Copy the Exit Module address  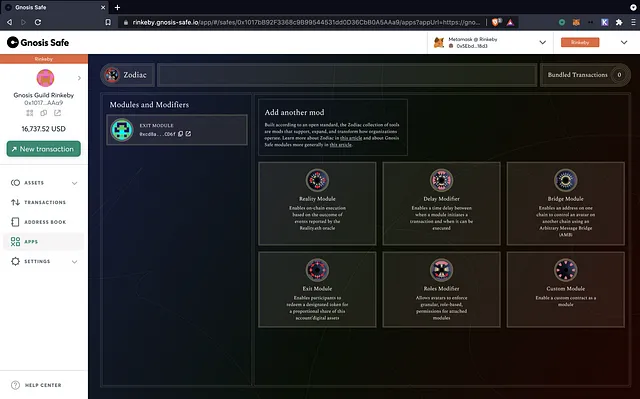tap(180, 134)
